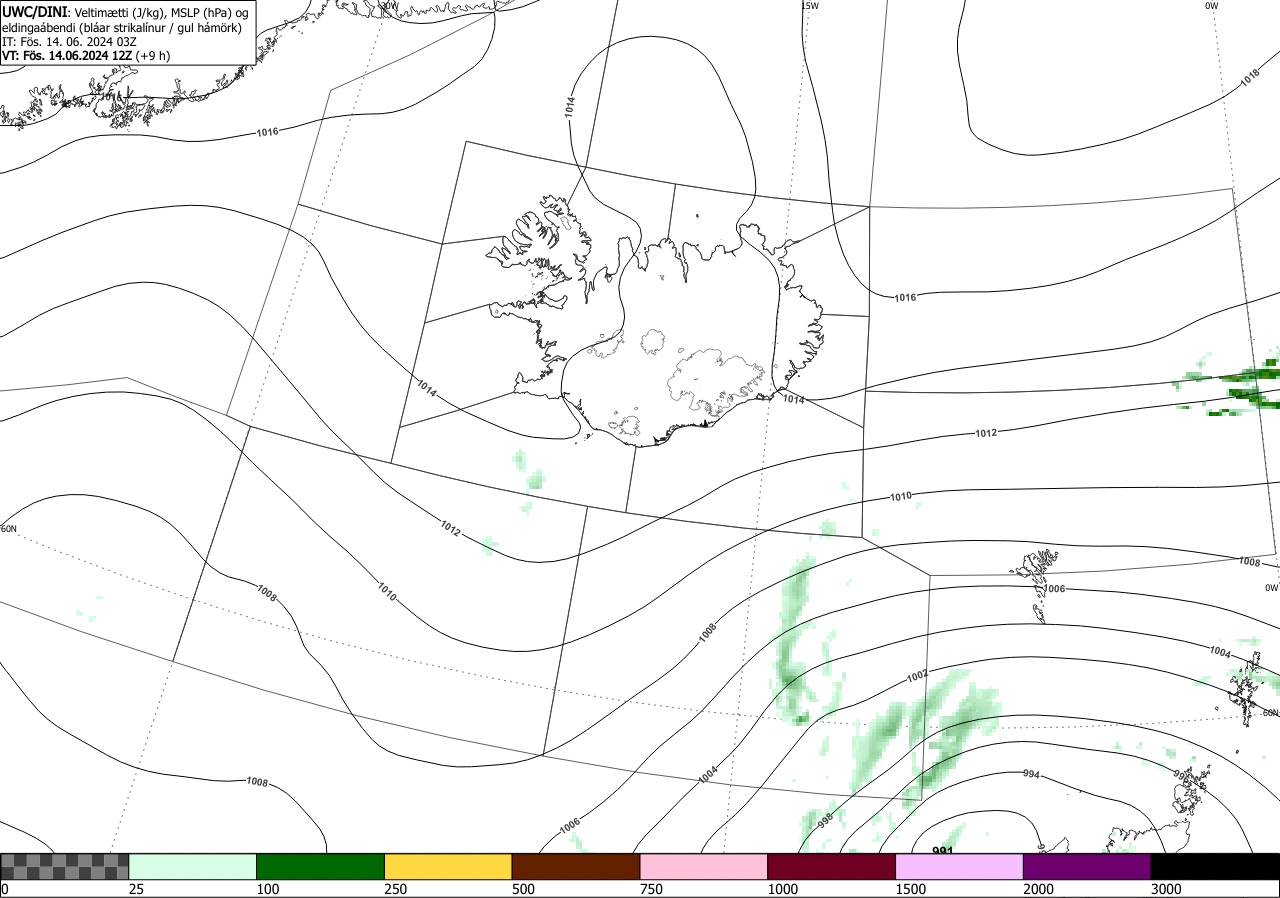Pick the pink 750–1000 legend swatch
This screenshot has width=1280, height=898.
click(x=704, y=866)
